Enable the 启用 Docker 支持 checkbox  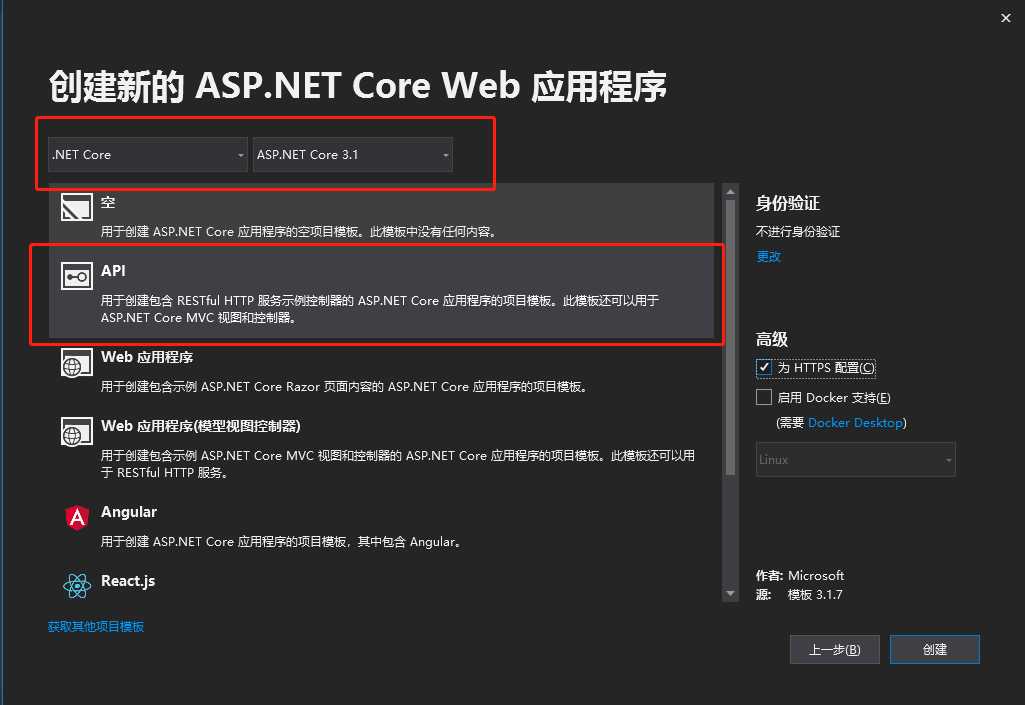click(x=764, y=397)
